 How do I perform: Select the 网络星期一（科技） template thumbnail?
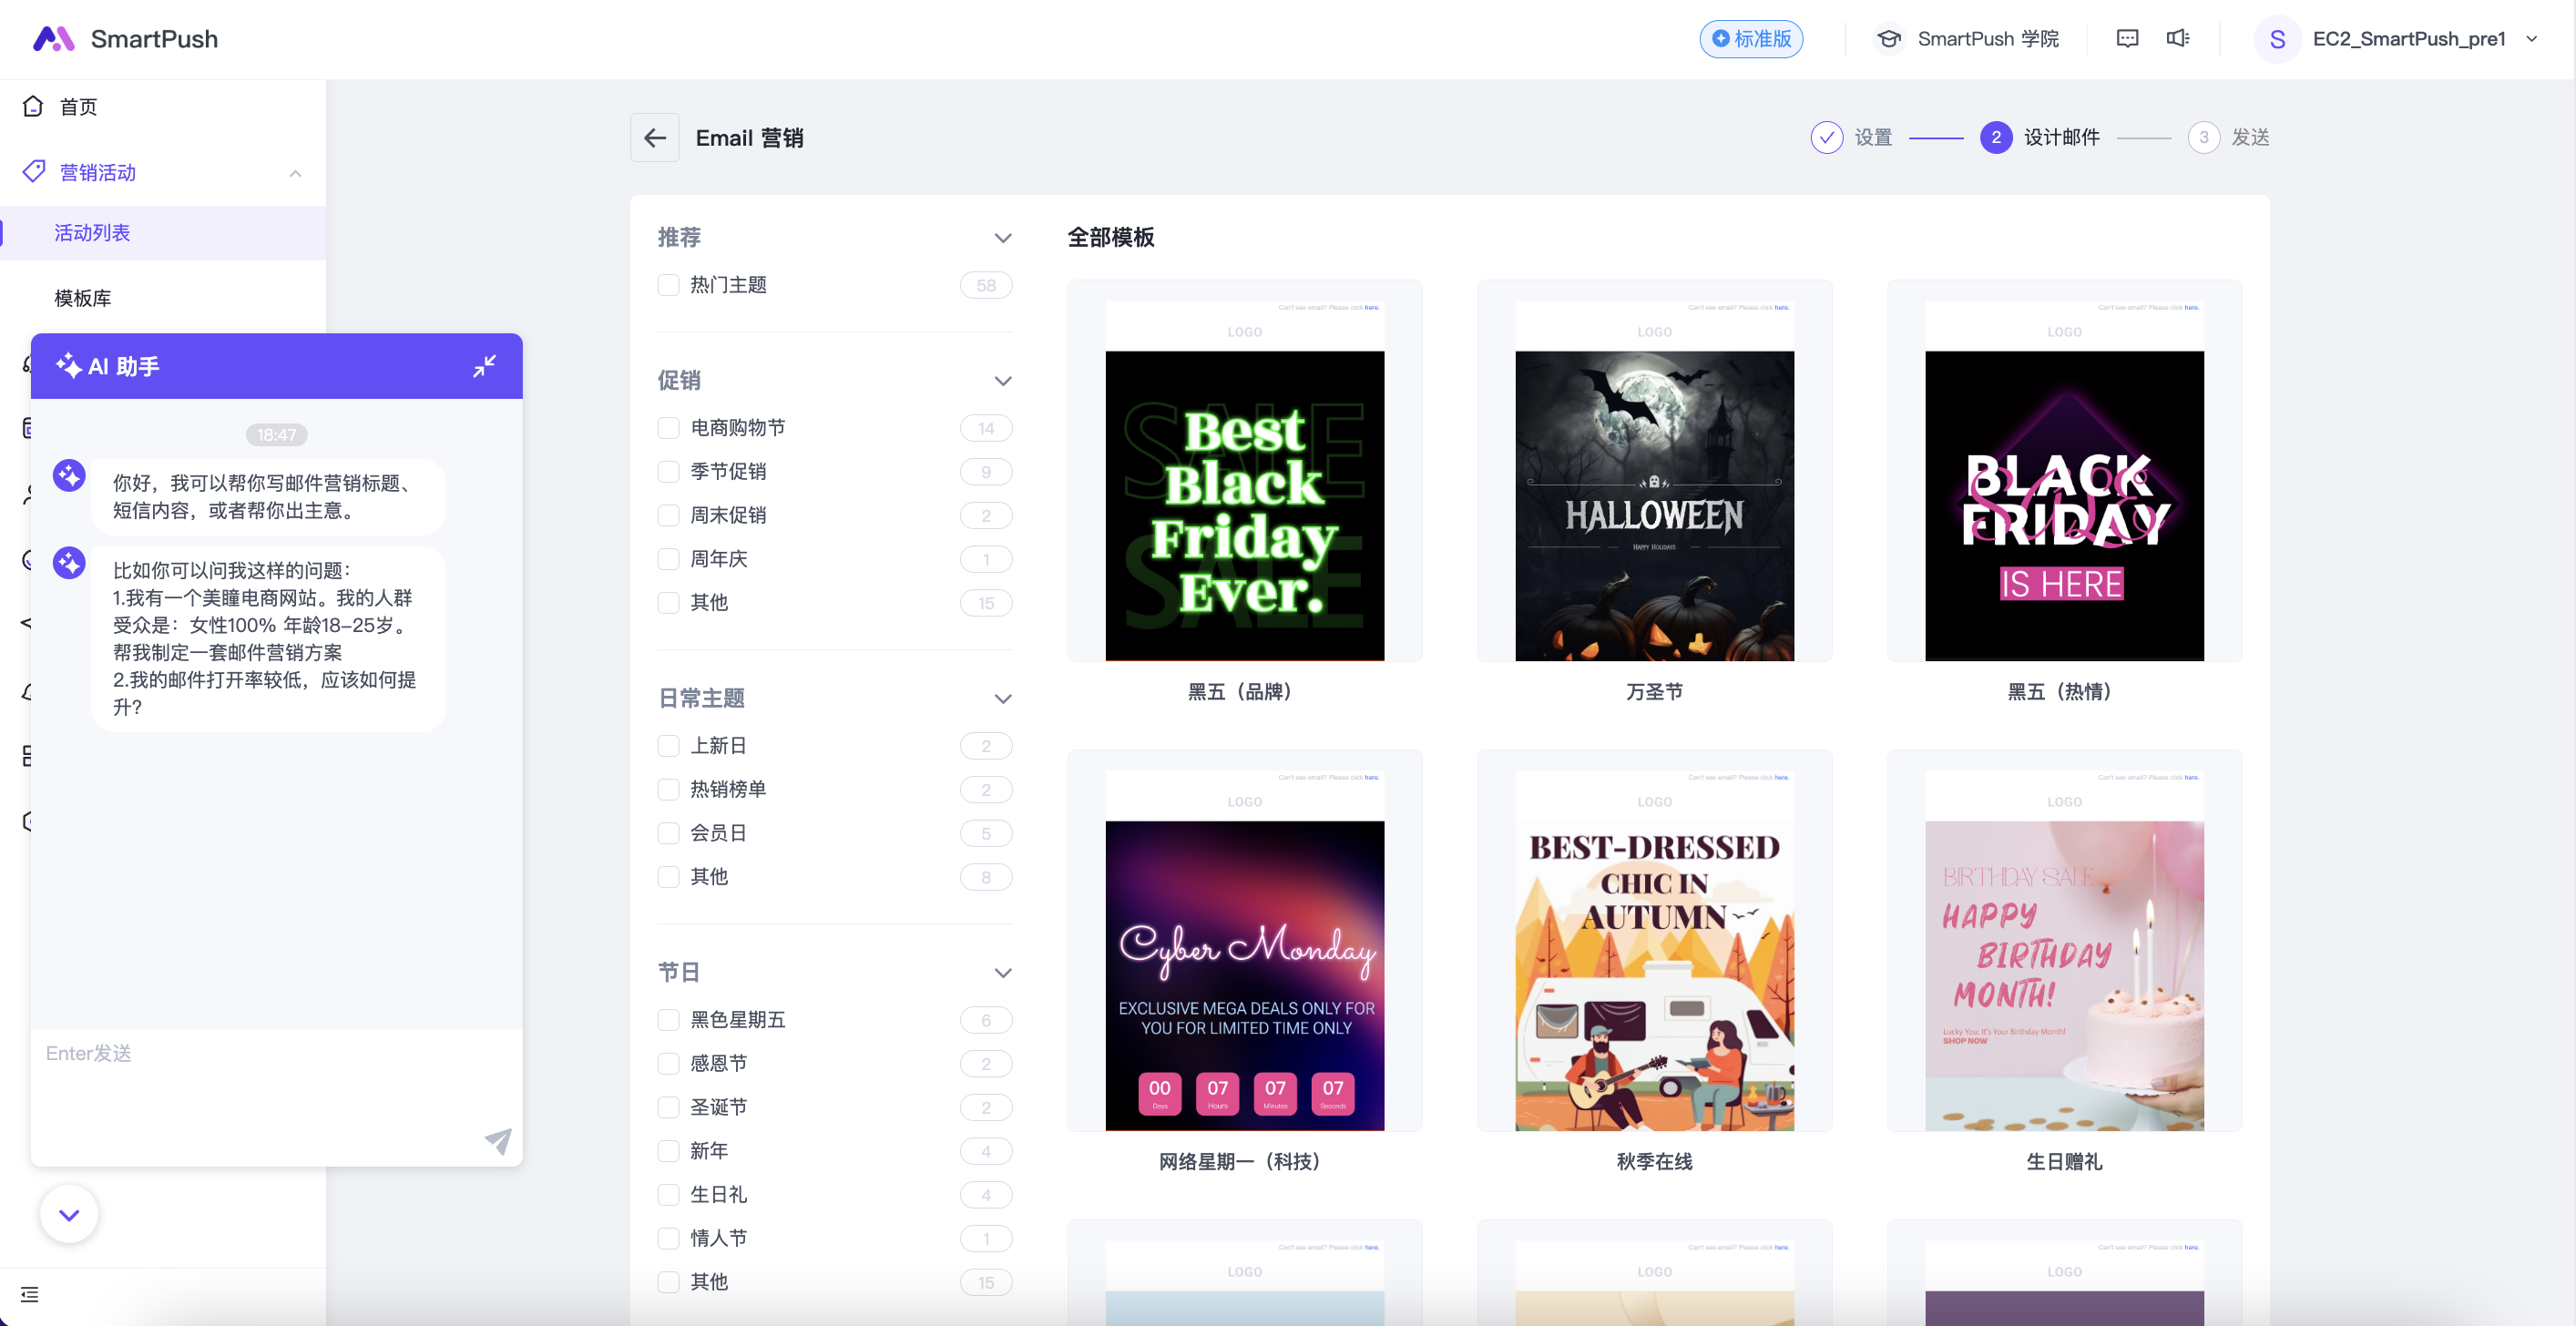[x=1244, y=941]
